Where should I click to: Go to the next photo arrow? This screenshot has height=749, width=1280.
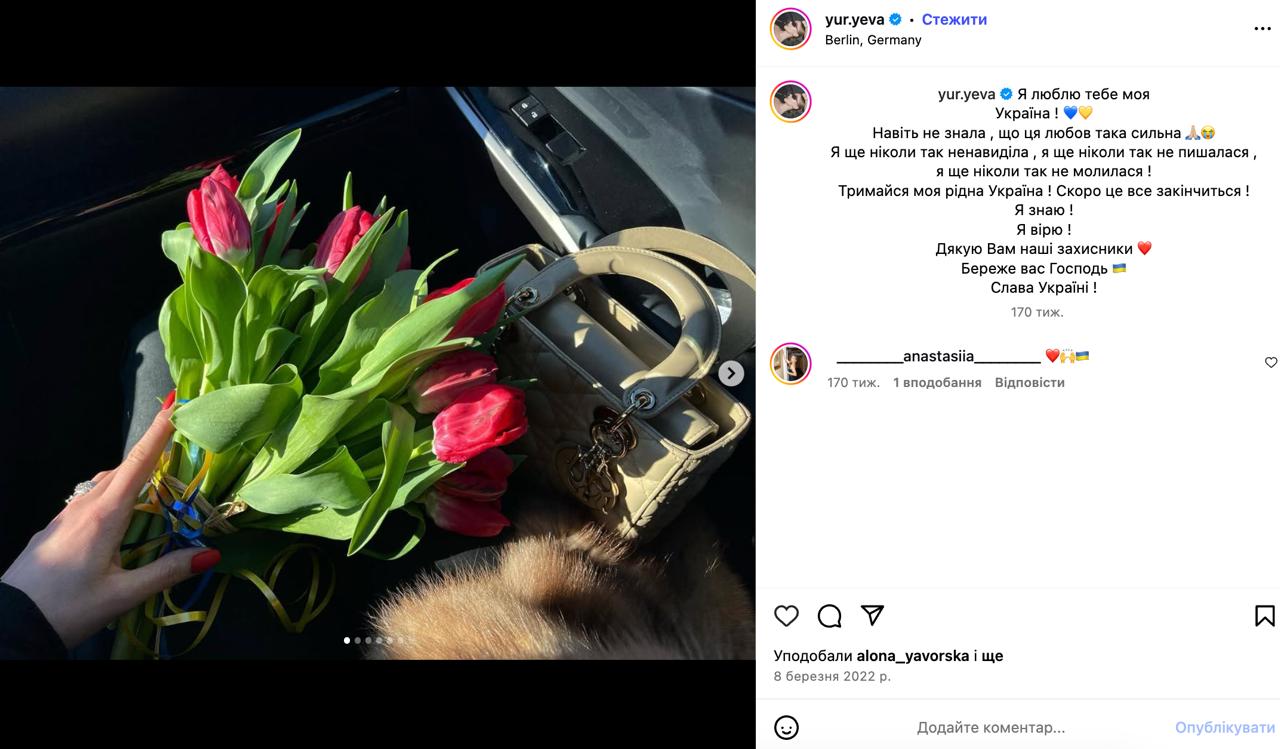[x=731, y=373]
